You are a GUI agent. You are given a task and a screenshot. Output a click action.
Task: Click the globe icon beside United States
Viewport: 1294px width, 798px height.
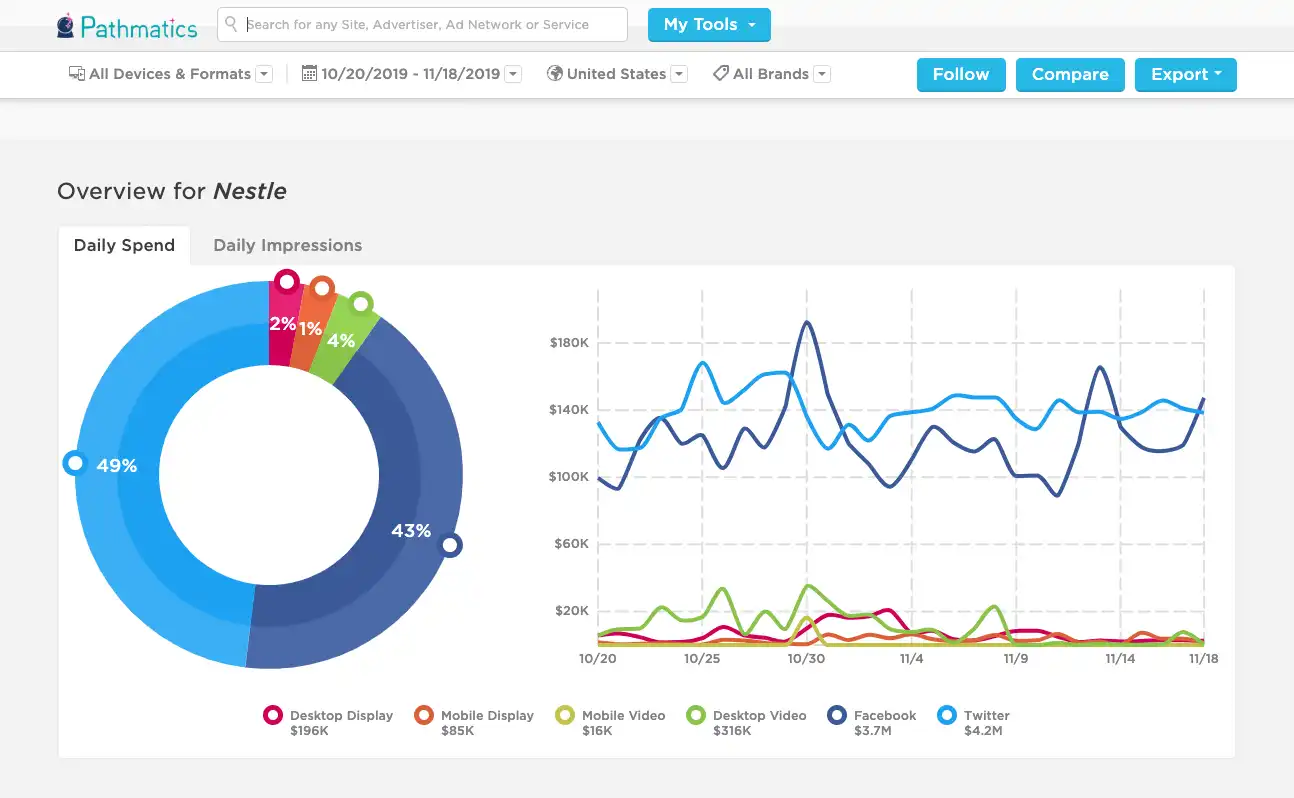point(554,74)
